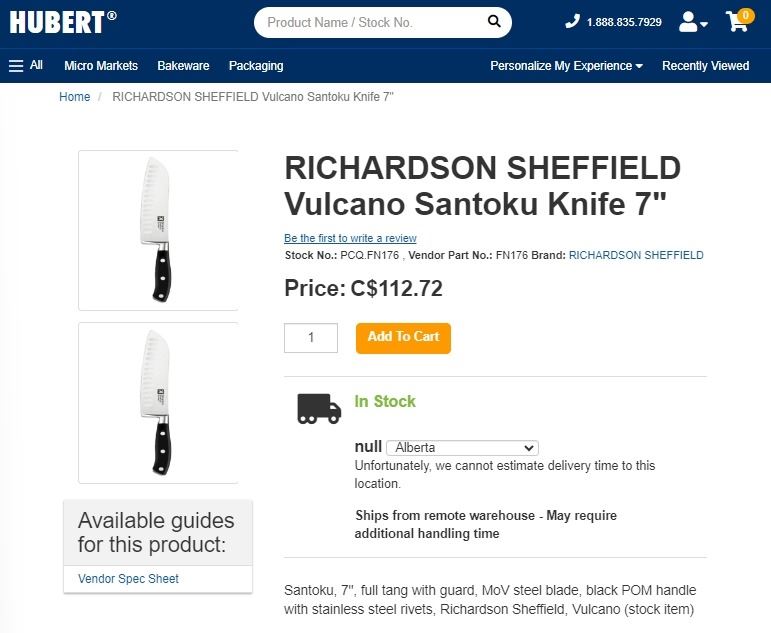Follow the RICHARDSON SHEFFIELD brand link

point(636,256)
